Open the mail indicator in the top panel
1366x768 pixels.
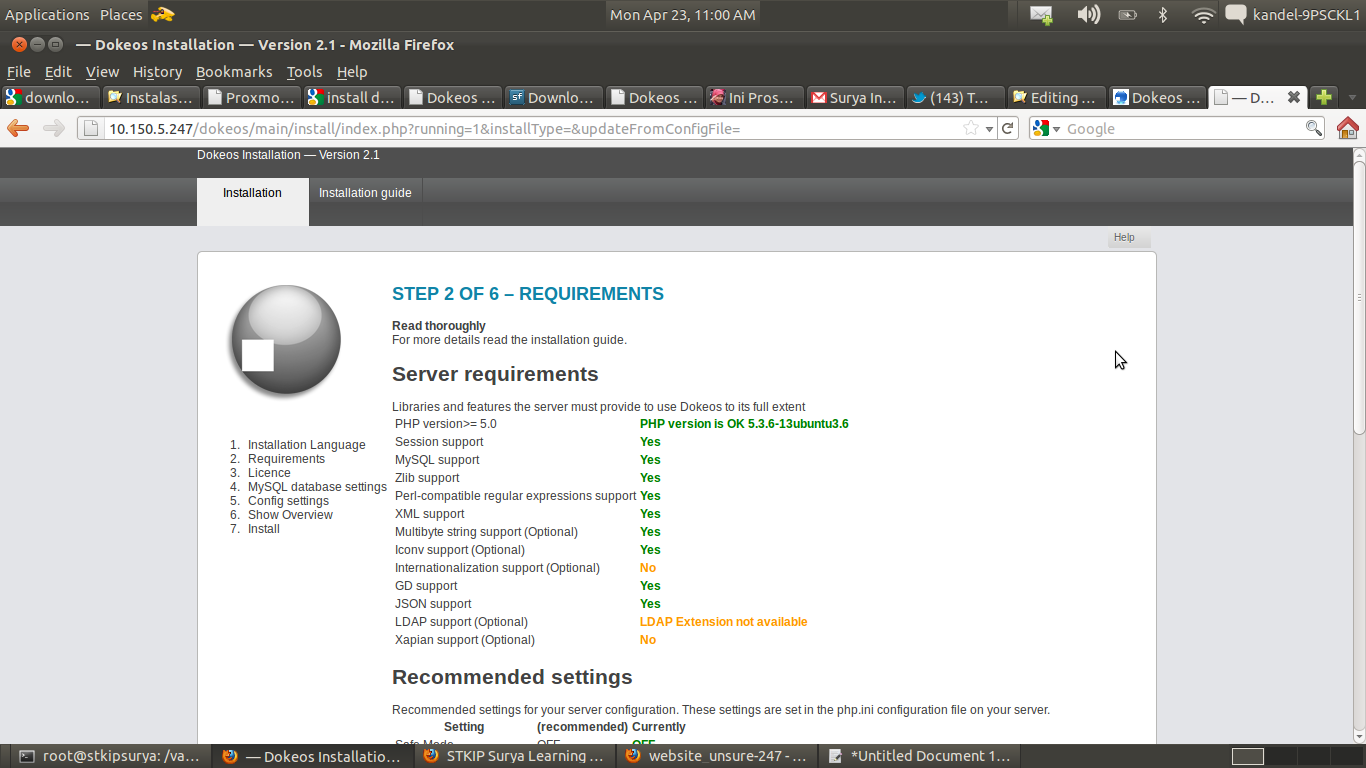point(1041,15)
